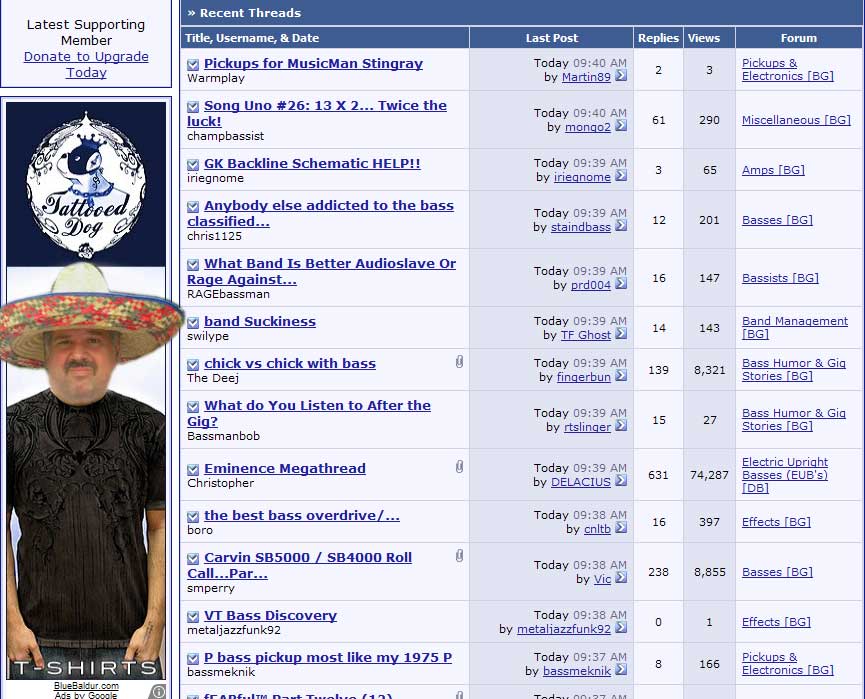
Task: Go to last post arrow next to staindbass
Action: click(x=621, y=226)
